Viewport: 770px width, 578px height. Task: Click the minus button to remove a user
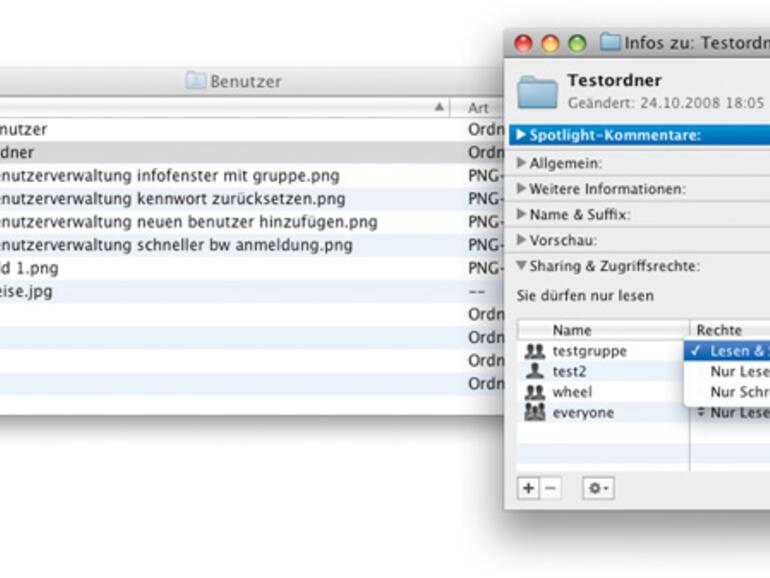click(x=550, y=488)
